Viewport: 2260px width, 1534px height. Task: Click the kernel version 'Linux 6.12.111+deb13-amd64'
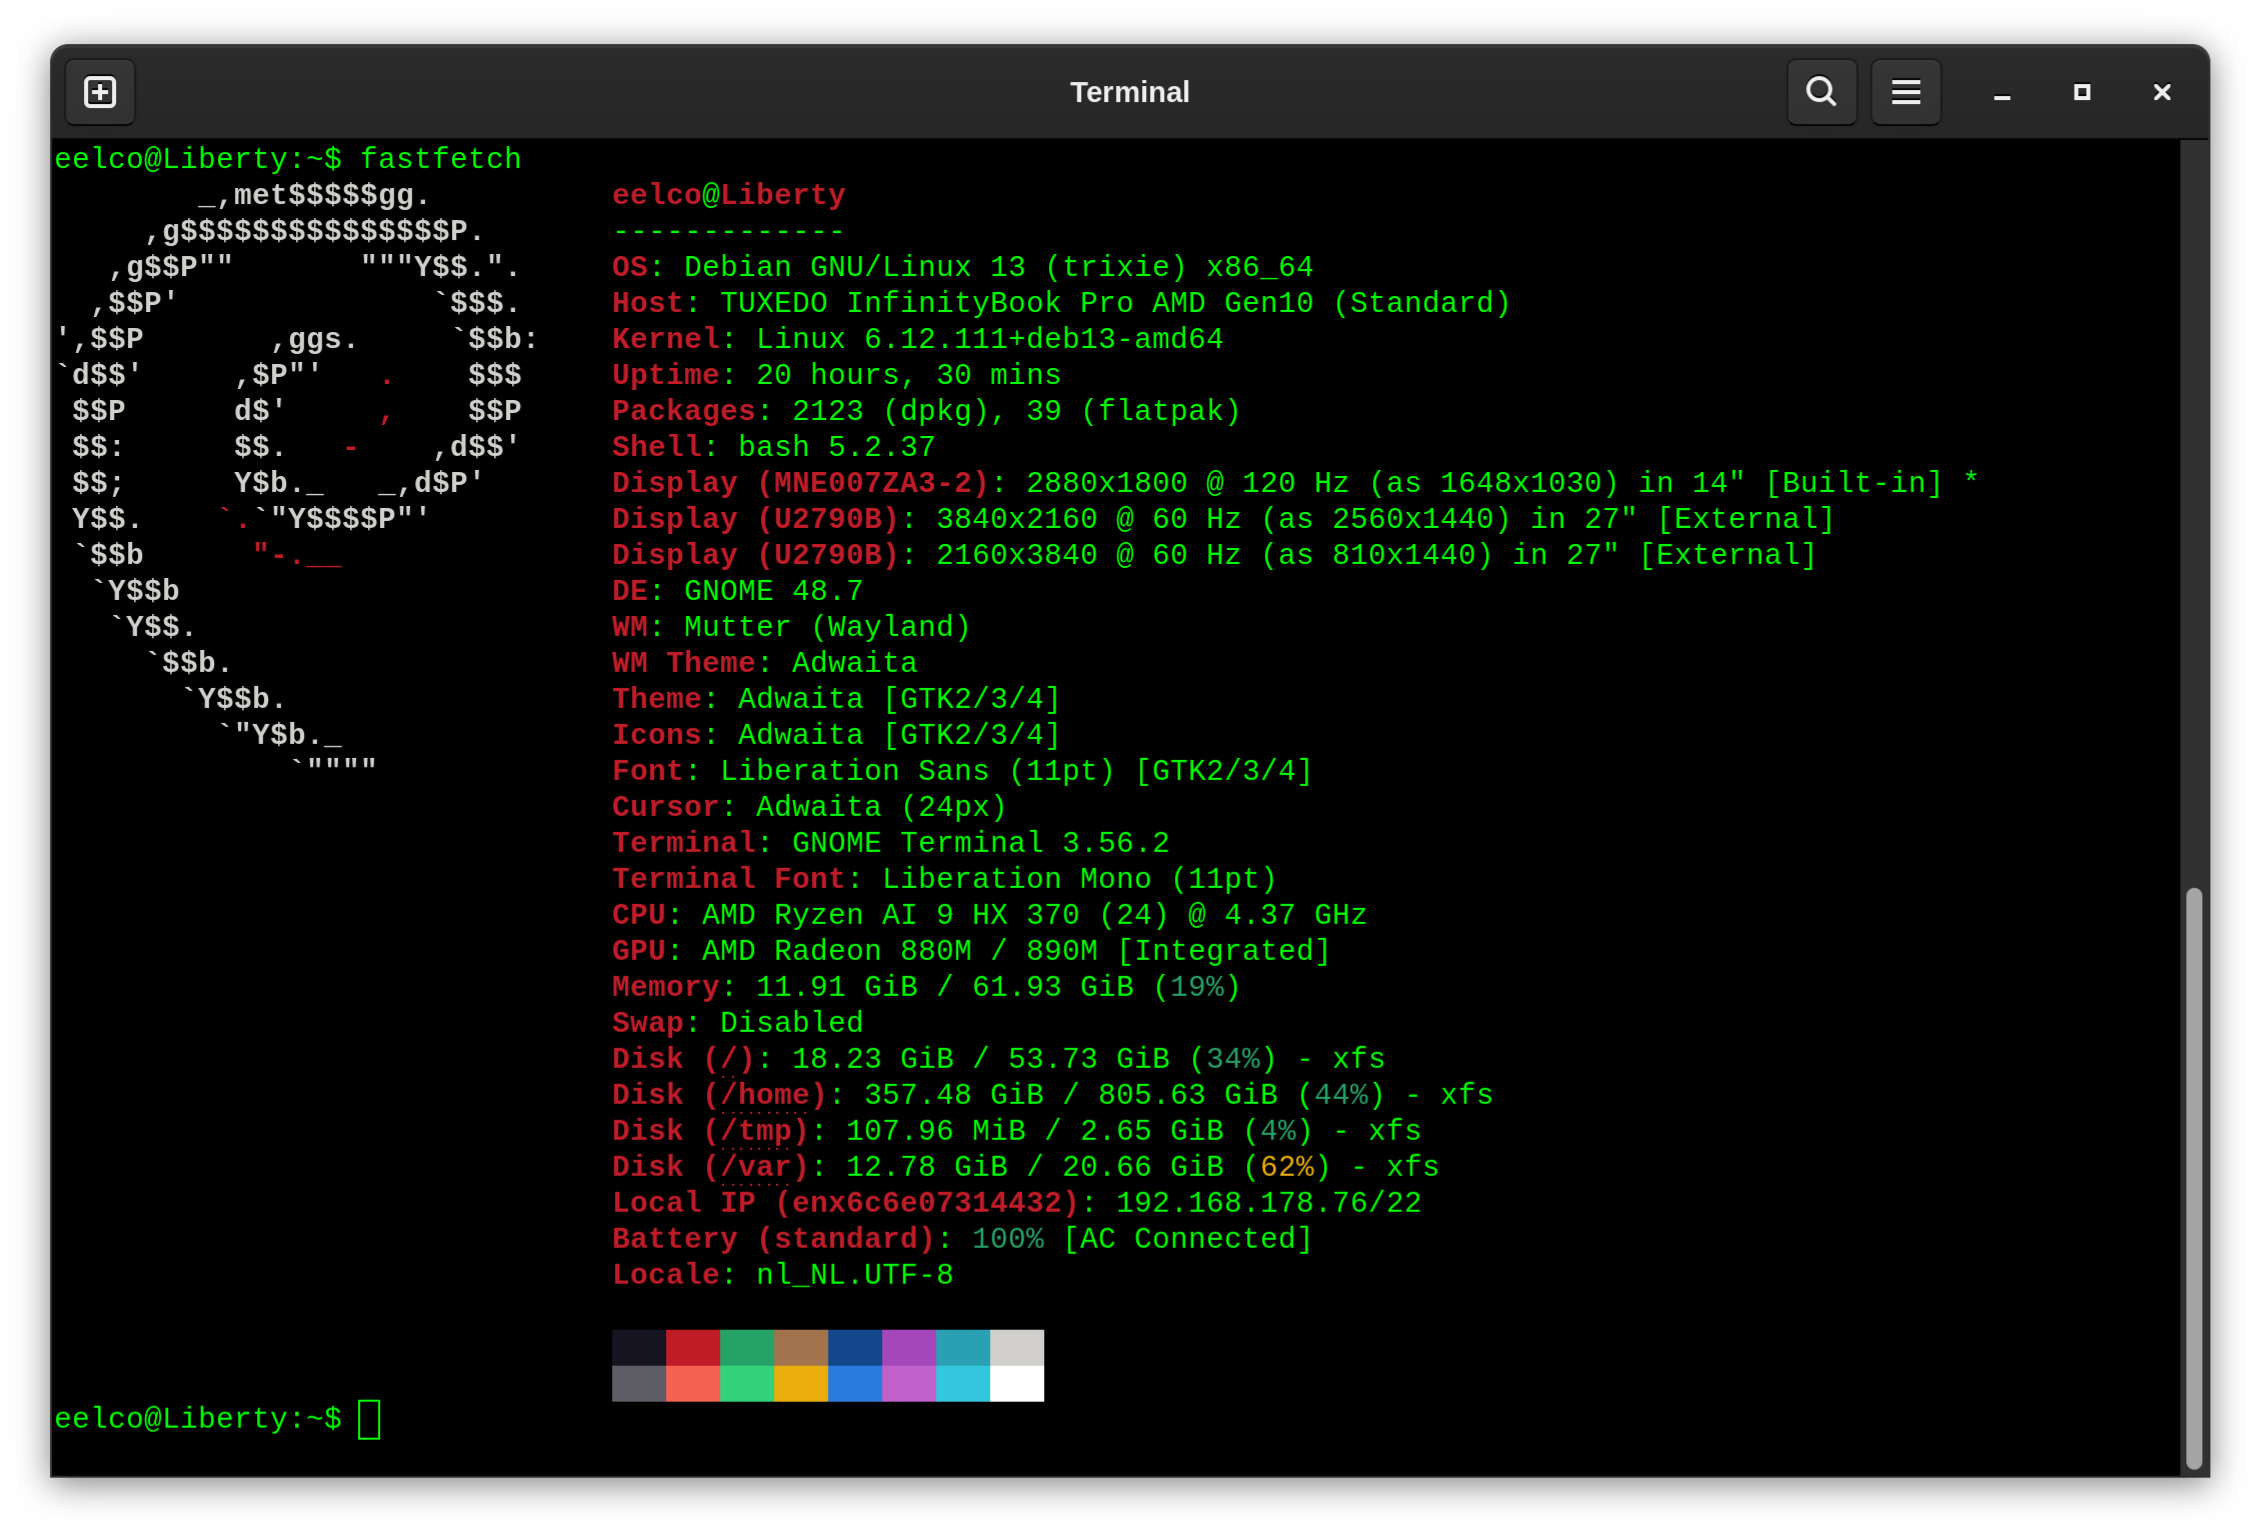(x=989, y=339)
